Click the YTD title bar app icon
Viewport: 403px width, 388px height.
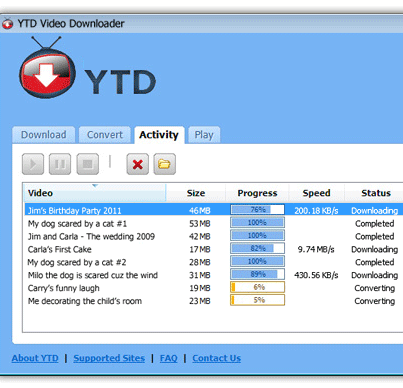click(7, 24)
